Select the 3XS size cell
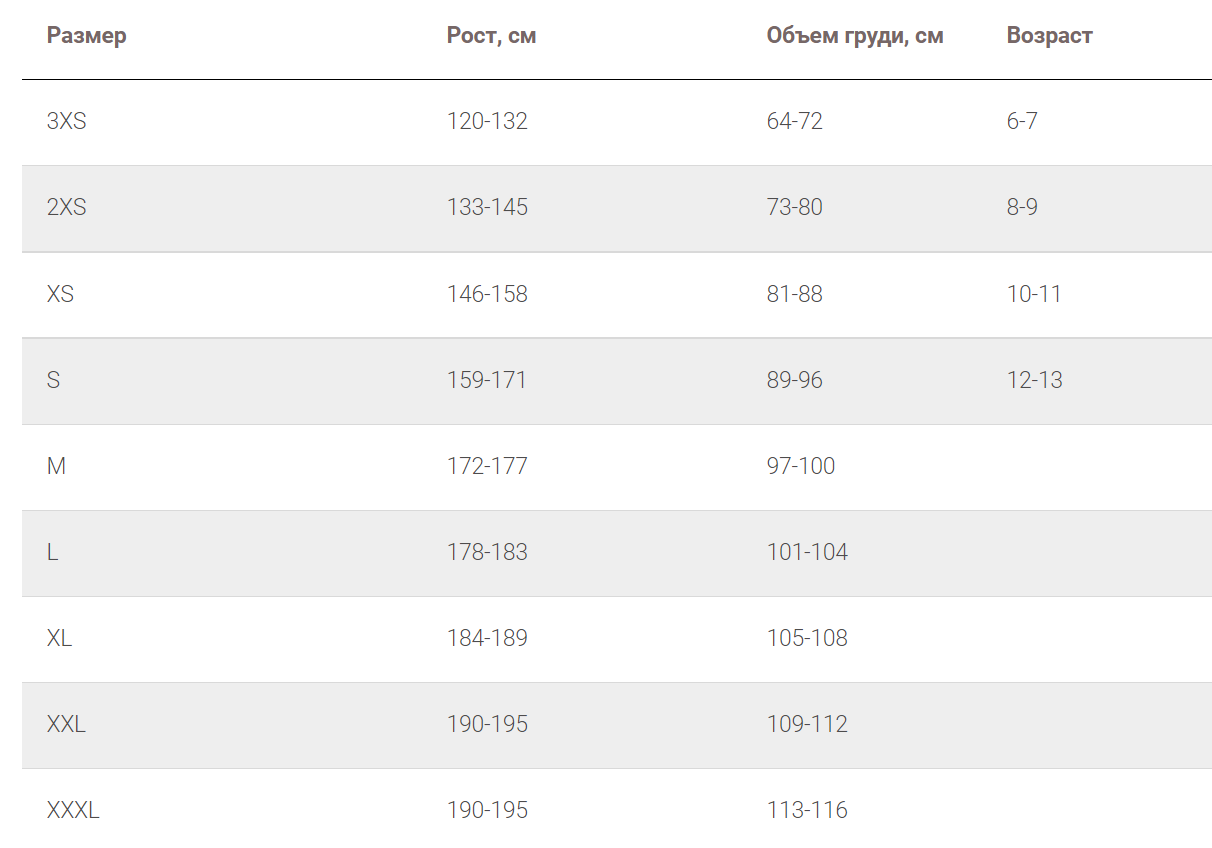This screenshot has width=1212, height=848. 67,122
